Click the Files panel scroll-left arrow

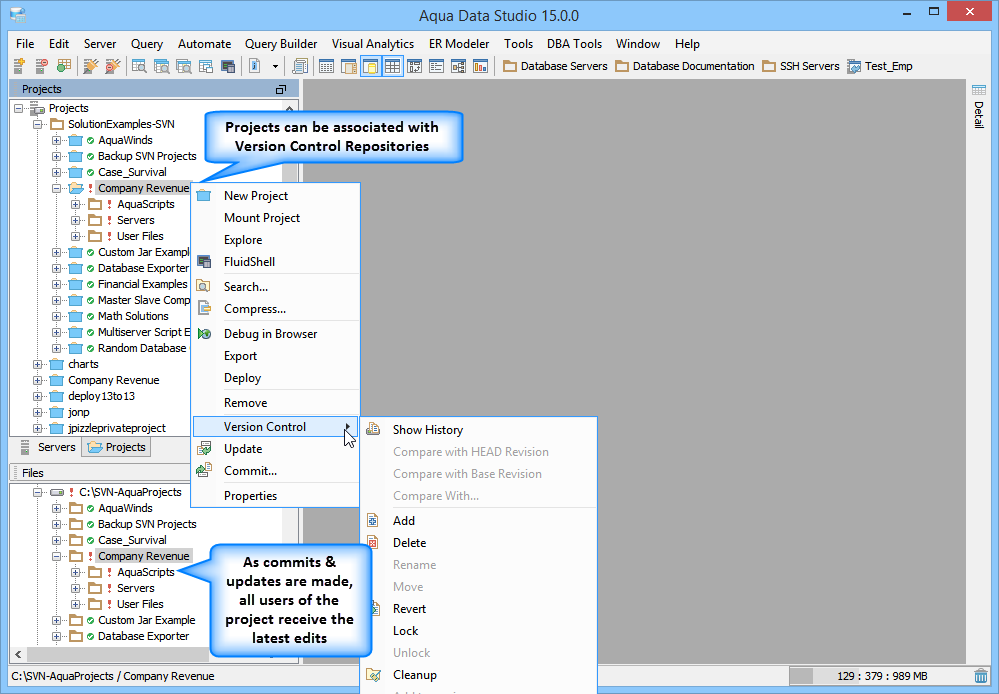(18, 654)
